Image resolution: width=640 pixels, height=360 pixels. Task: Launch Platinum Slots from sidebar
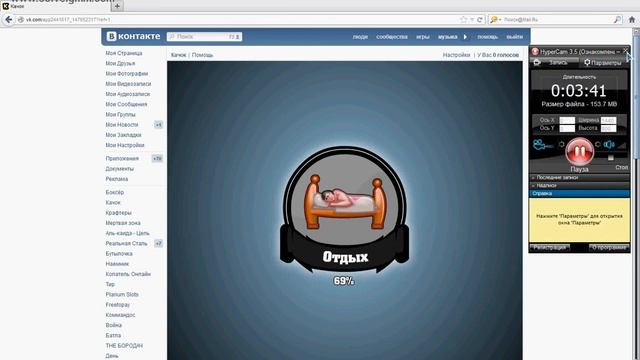(122, 294)
